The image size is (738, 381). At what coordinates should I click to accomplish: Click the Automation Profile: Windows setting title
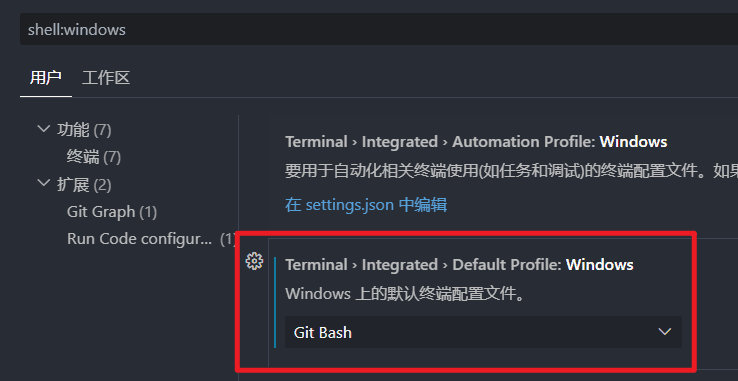pos(476,142)
